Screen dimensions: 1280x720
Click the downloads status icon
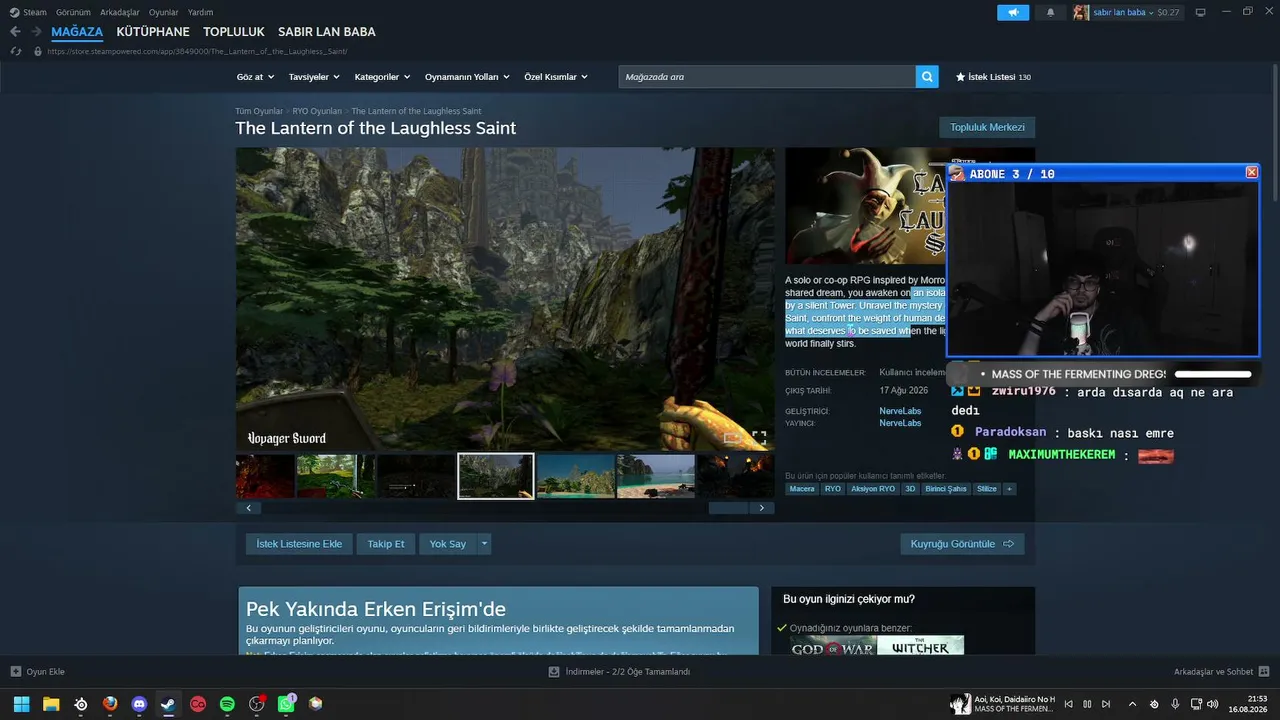tap(553, 672)
